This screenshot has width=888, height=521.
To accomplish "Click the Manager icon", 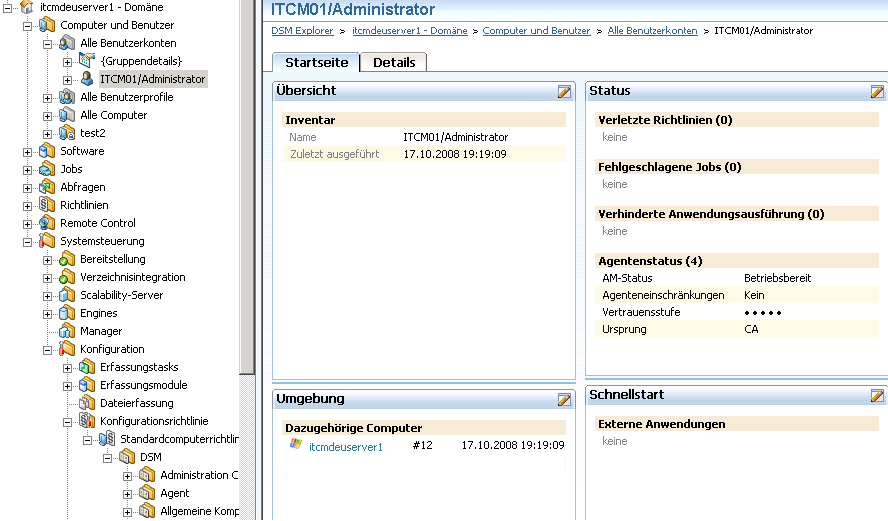I will [67, 331].
